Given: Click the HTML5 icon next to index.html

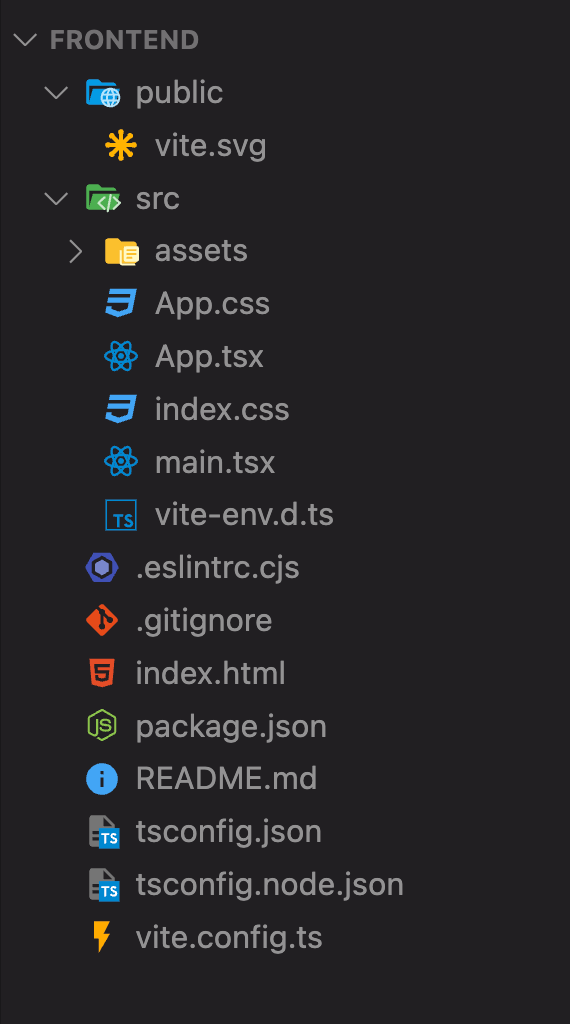Looking at the screenshot, I should click(x=102, y=673).
